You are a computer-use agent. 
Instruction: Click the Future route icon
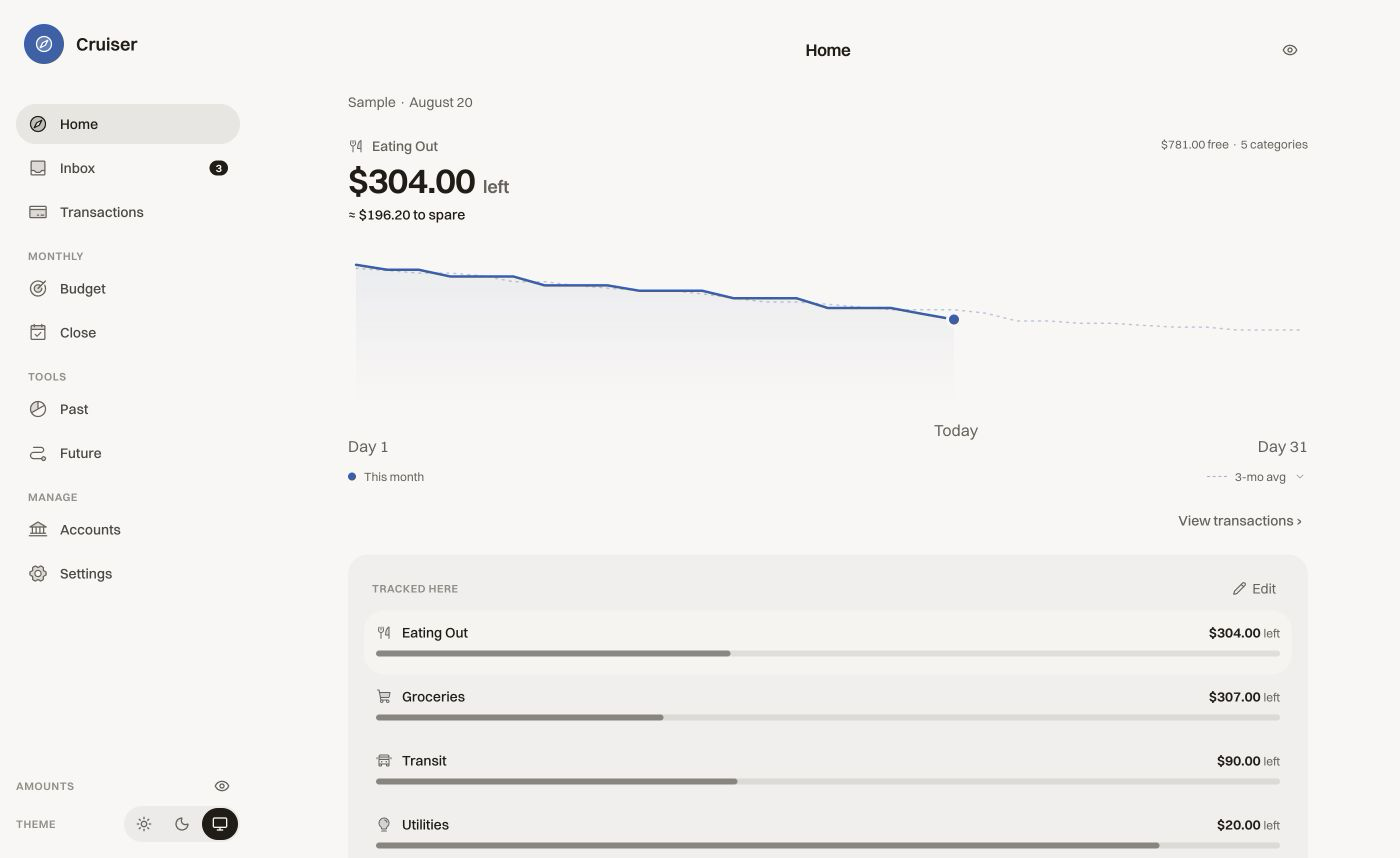[38, 453]
